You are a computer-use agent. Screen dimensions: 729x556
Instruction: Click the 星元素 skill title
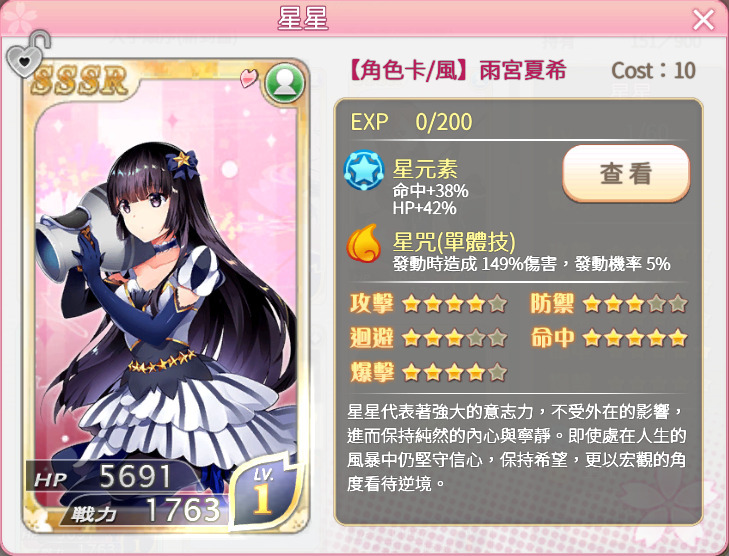pos(425,169)
